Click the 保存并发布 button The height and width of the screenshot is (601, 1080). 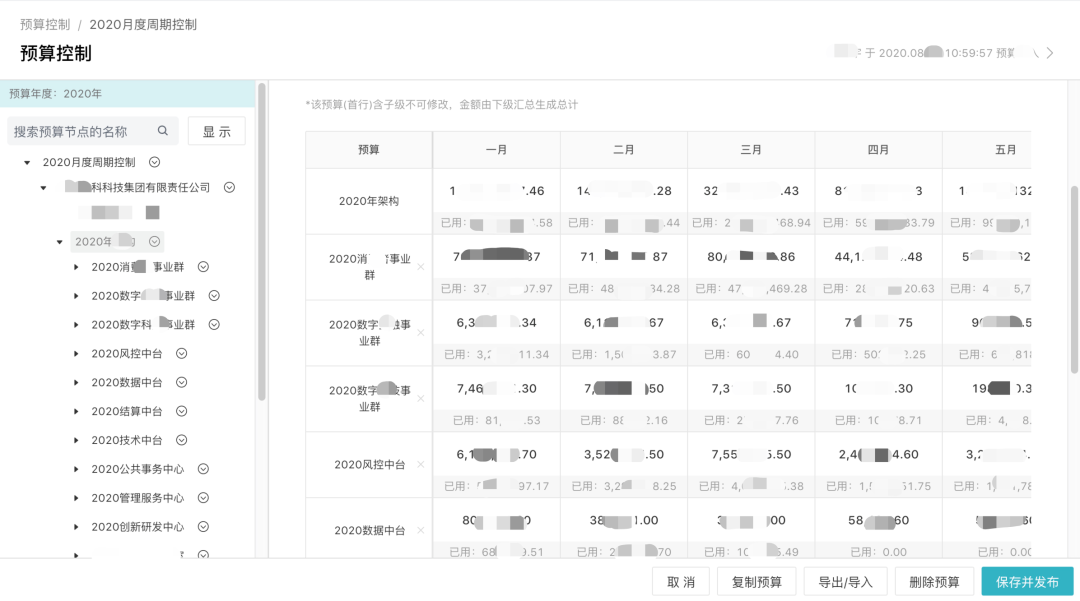tap(1028, 580)
